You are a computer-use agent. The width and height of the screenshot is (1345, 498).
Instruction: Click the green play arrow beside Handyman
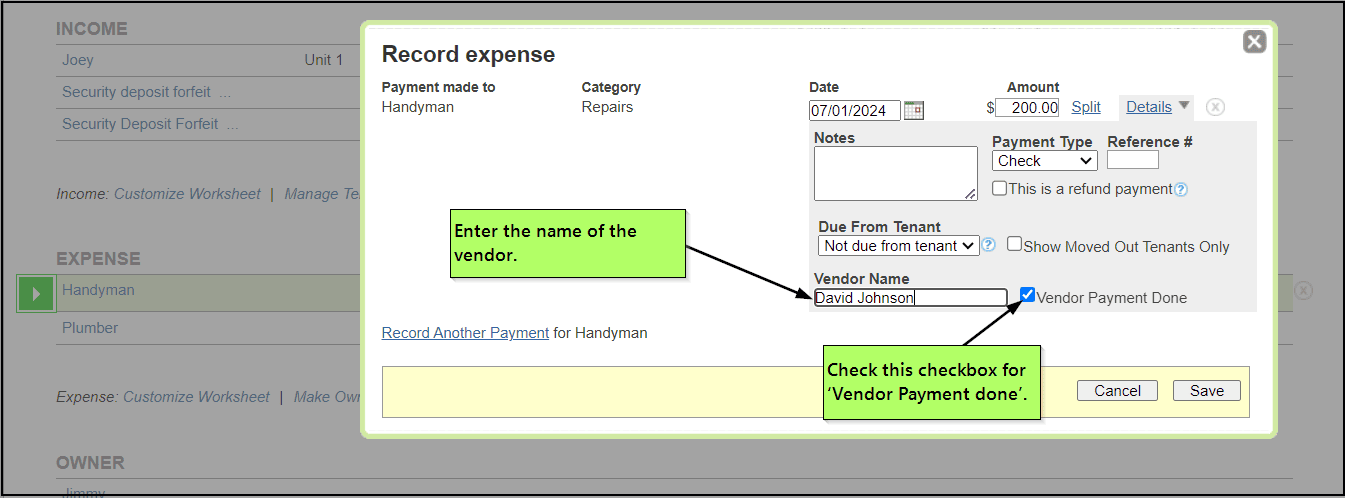point(36,294)
